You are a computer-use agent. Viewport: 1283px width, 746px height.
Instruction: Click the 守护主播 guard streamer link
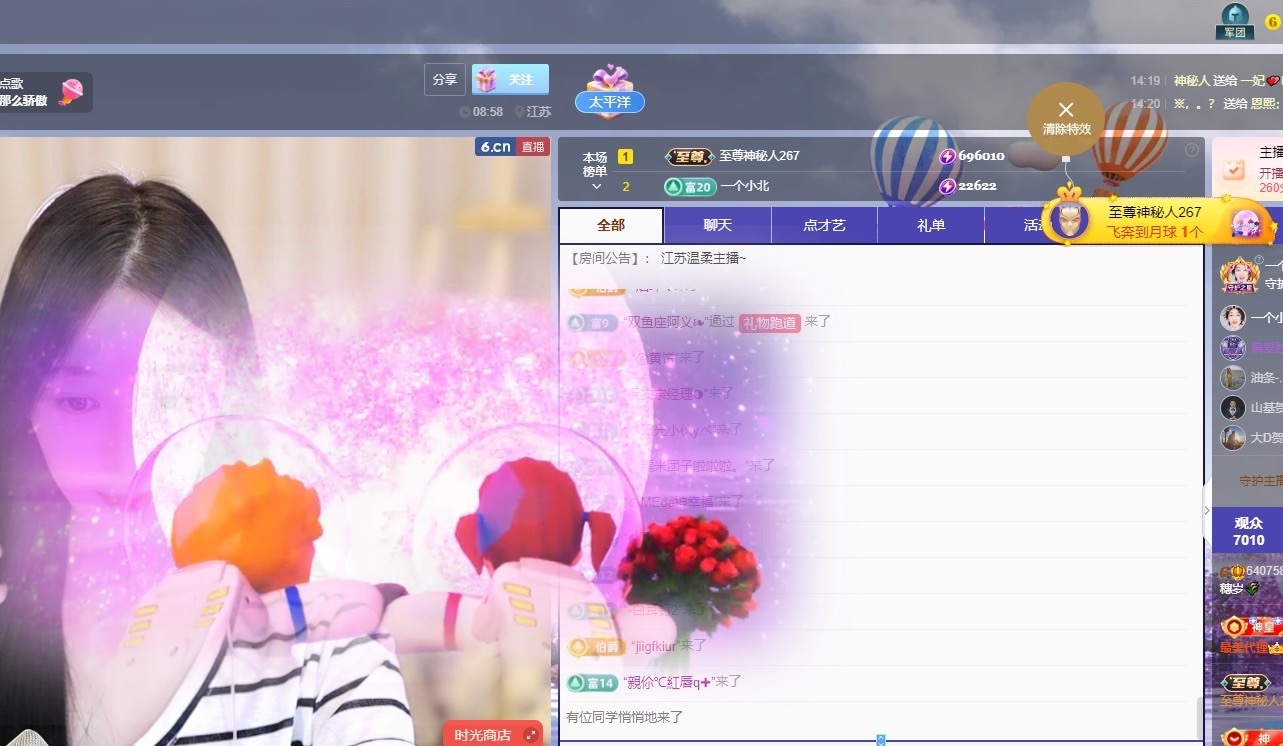click(1260, 481)
